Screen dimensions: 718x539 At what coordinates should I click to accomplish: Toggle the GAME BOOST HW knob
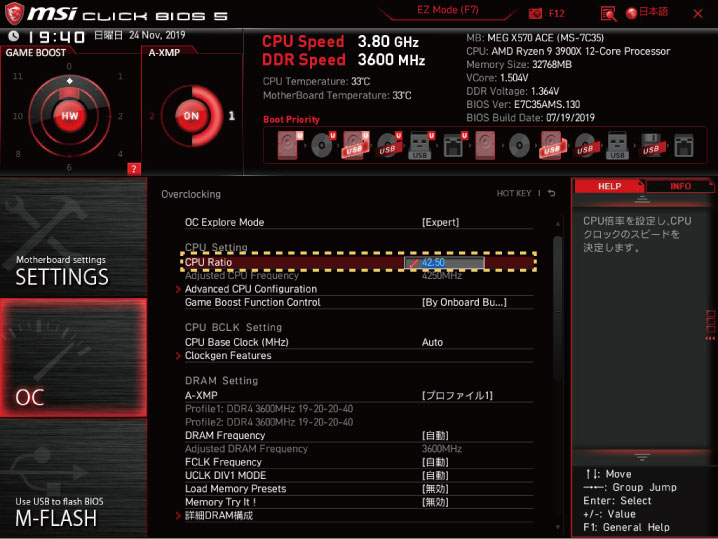pos(70,116)
